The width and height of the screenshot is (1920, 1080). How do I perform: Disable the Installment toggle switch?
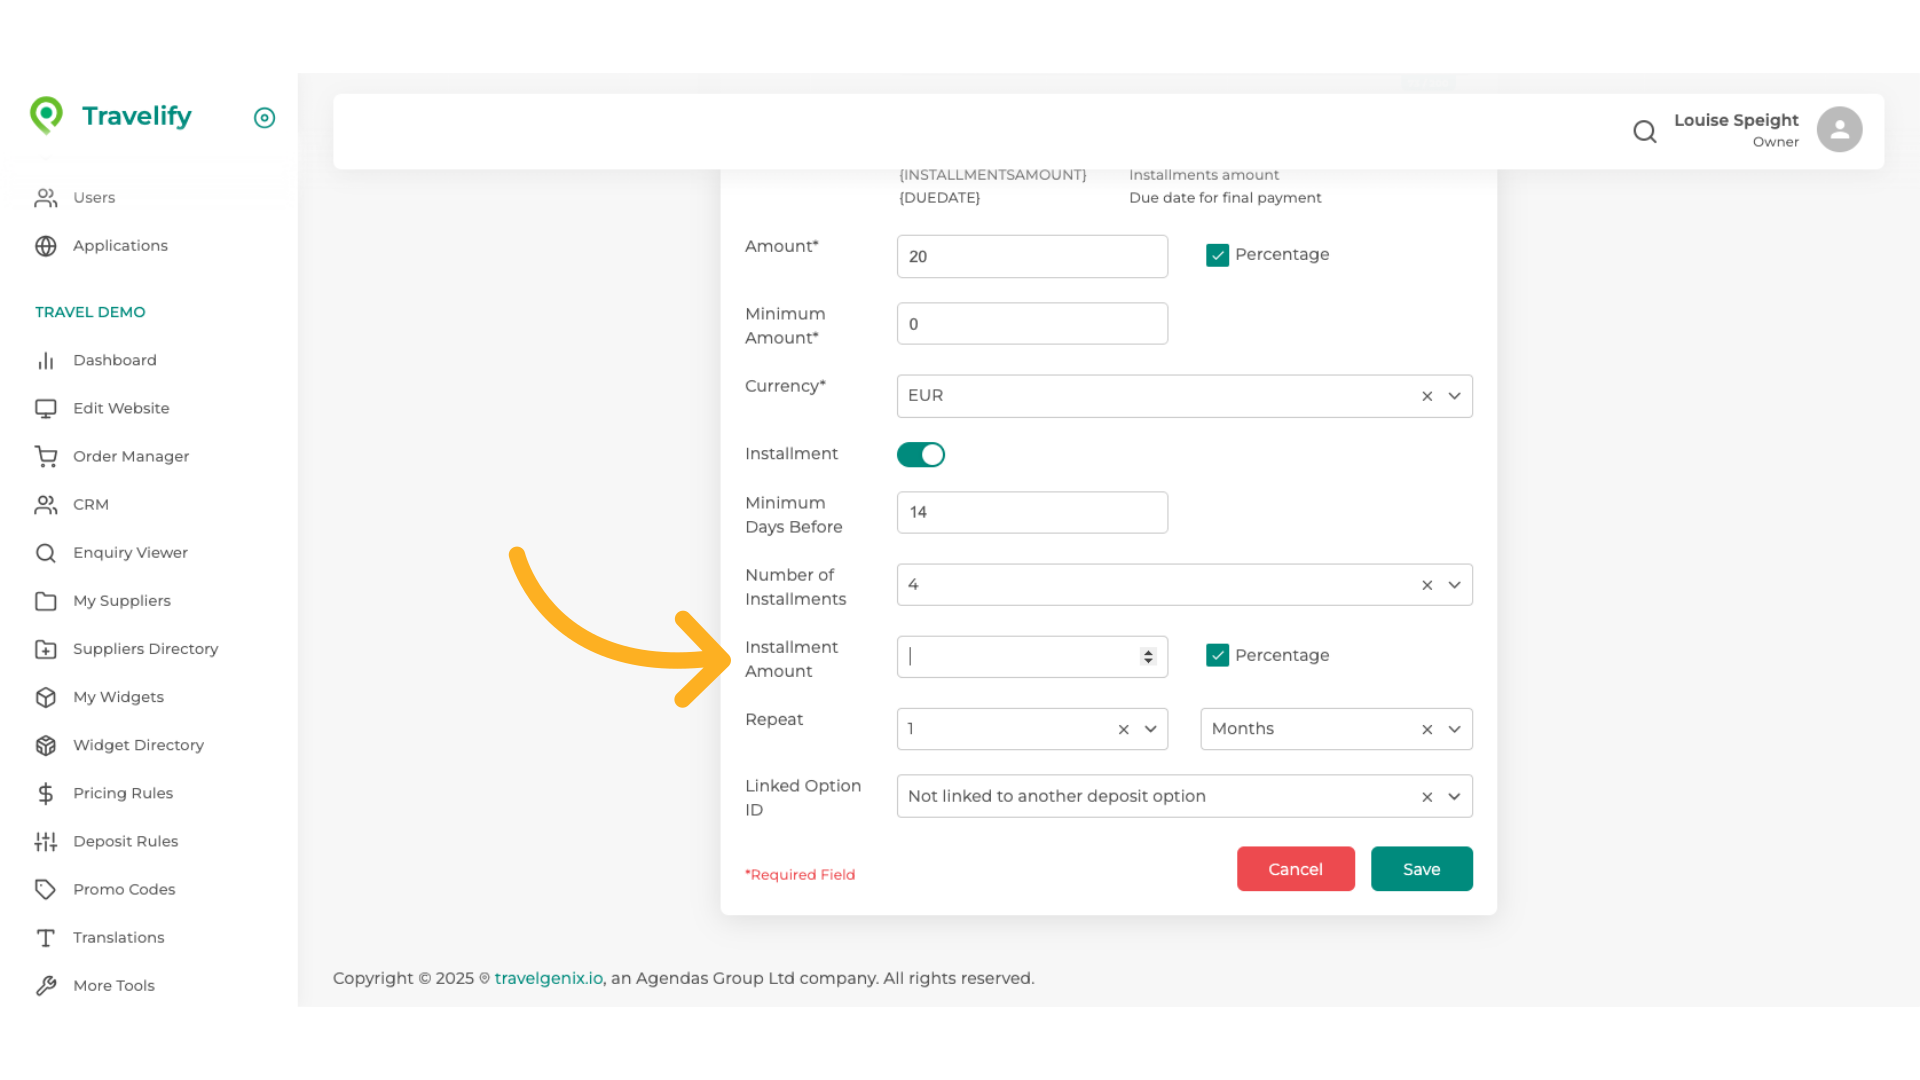920,454
